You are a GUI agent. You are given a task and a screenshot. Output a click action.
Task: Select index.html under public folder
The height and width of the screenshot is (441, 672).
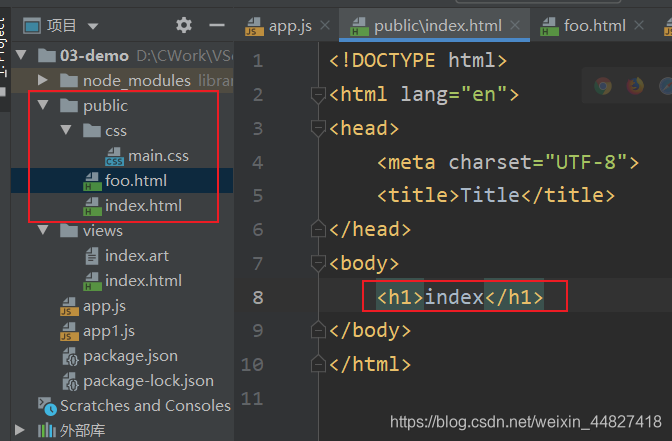coord(144,206)
